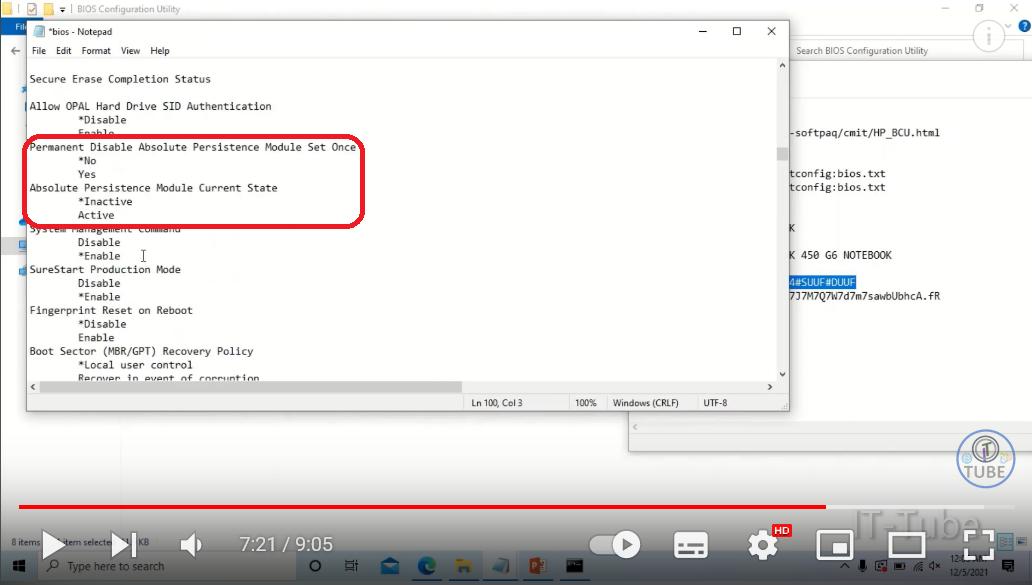Click Notepad vertical scrollbar down arrow
1032x585 pixels.
click(782, 374)
